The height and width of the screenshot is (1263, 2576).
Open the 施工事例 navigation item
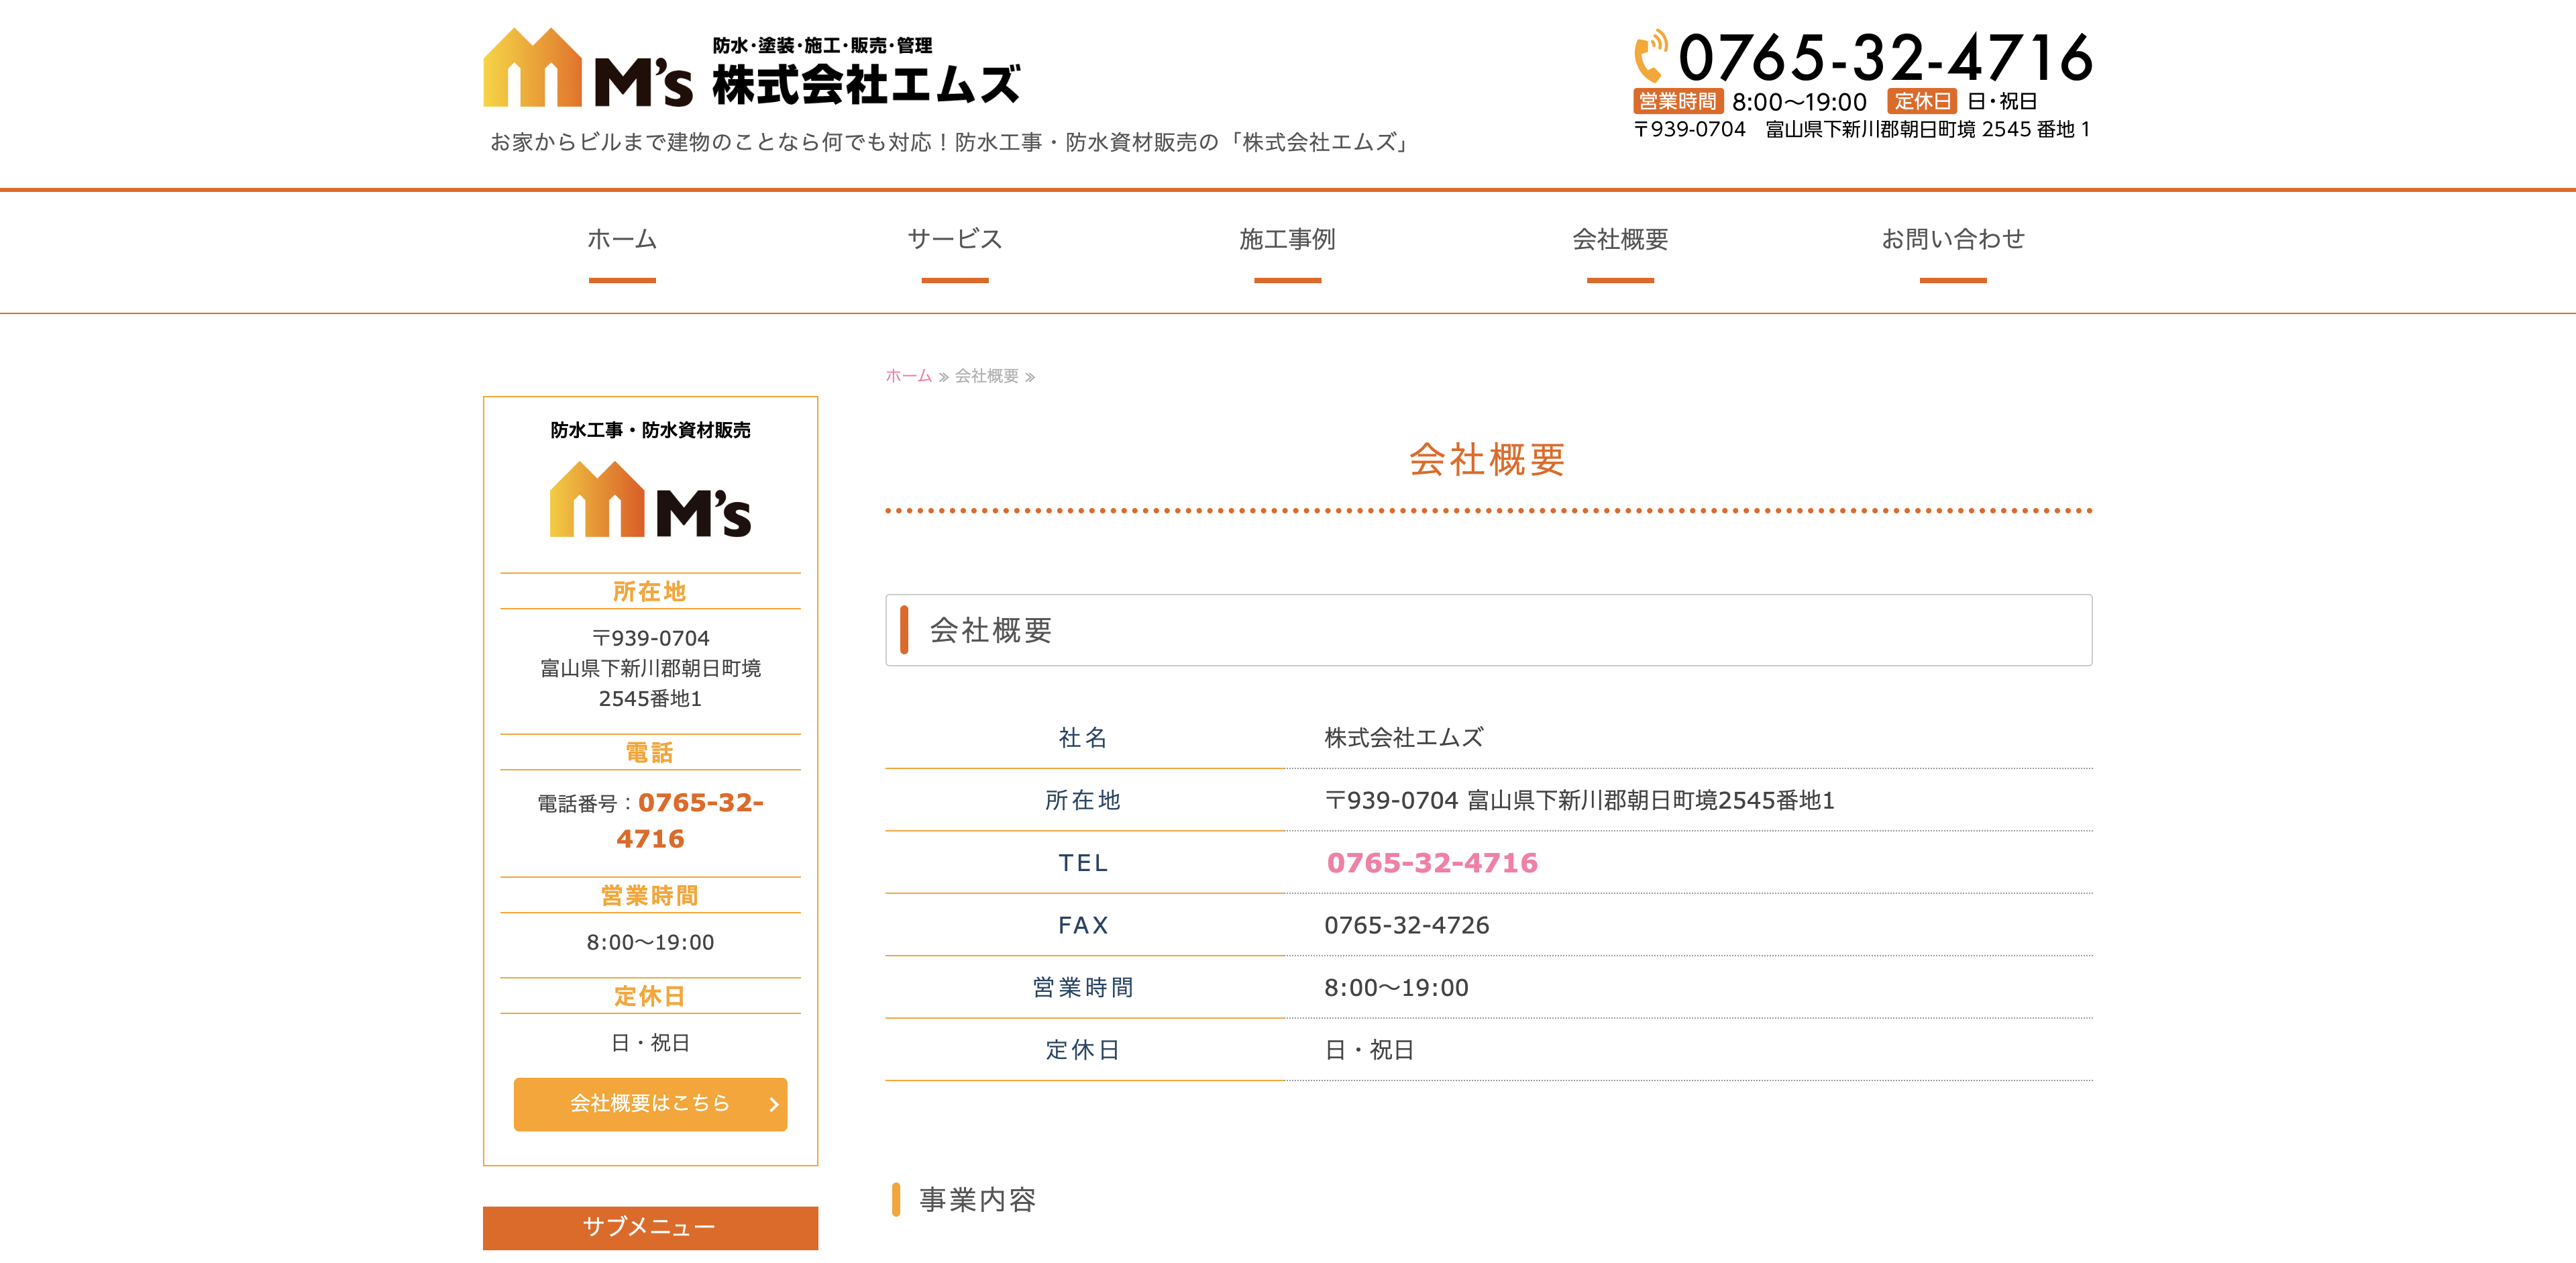[x=1287, y=240]
